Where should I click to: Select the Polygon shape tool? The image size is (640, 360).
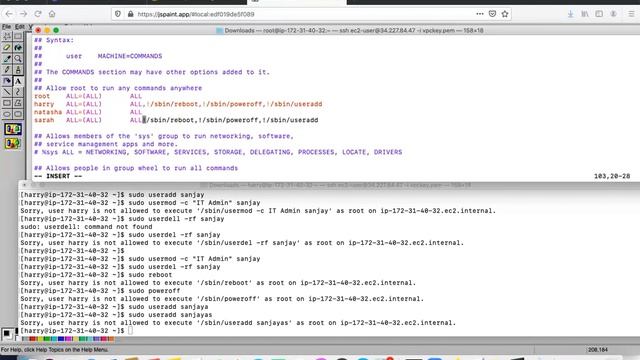click(x=18, y=103)
